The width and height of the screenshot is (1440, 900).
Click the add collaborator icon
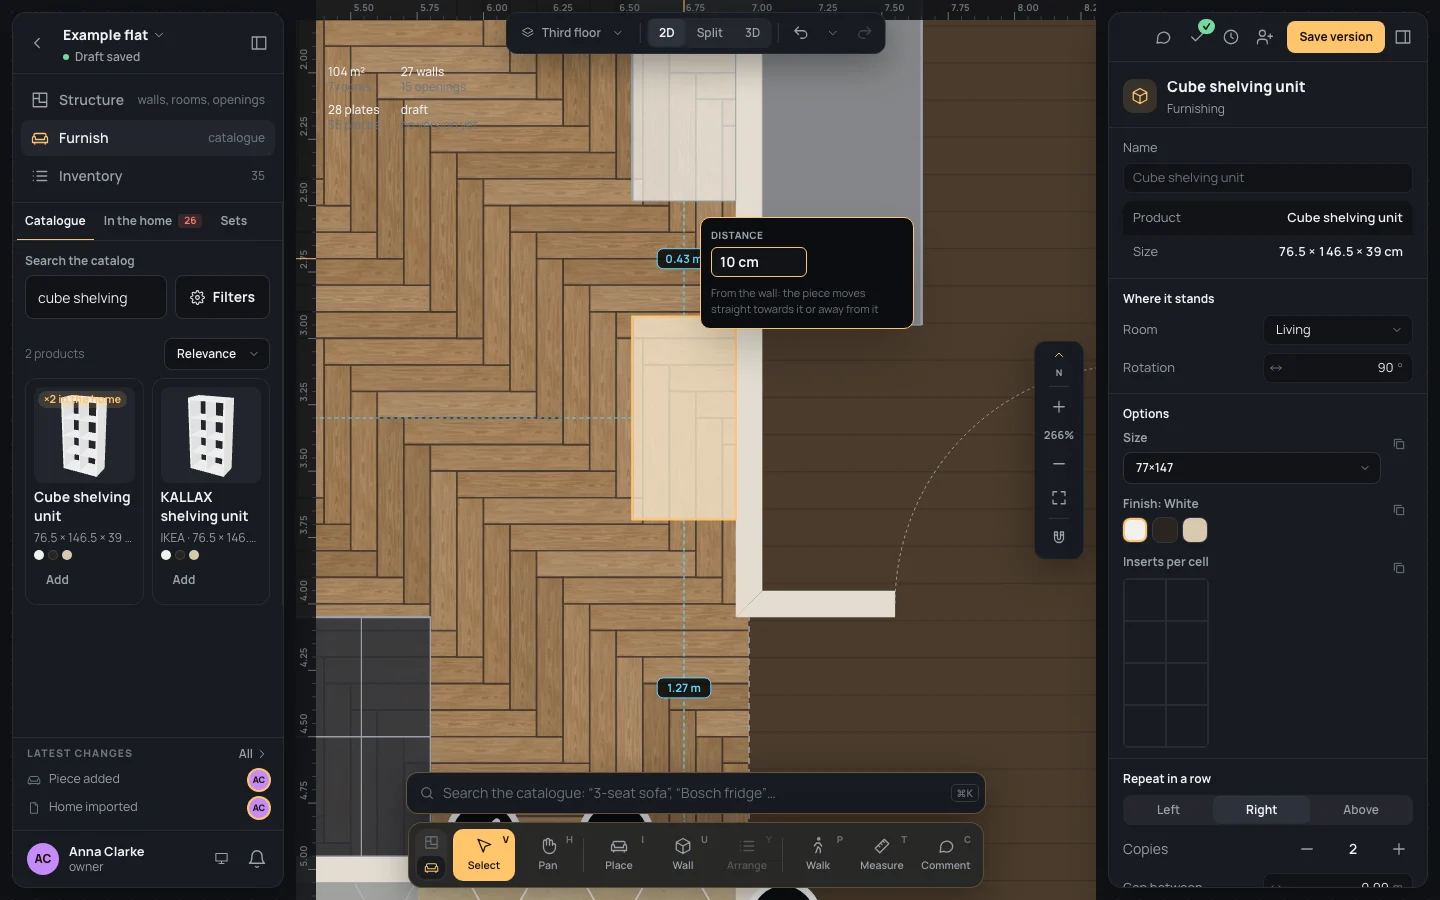(1265, 37)
